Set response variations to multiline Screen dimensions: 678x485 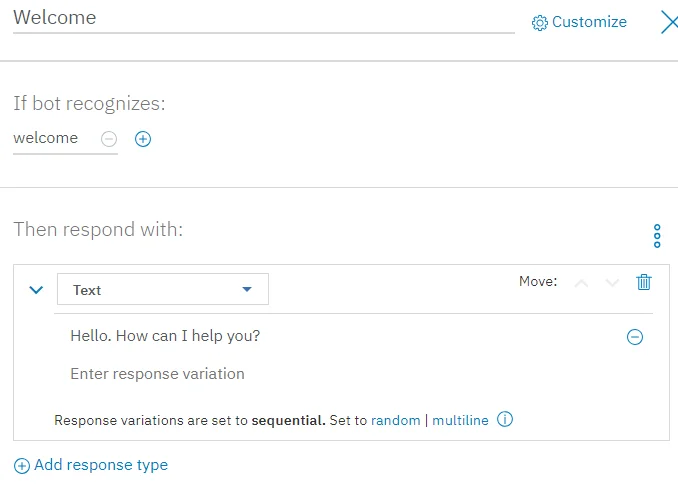pyautogui.click(x=460, y=420)
